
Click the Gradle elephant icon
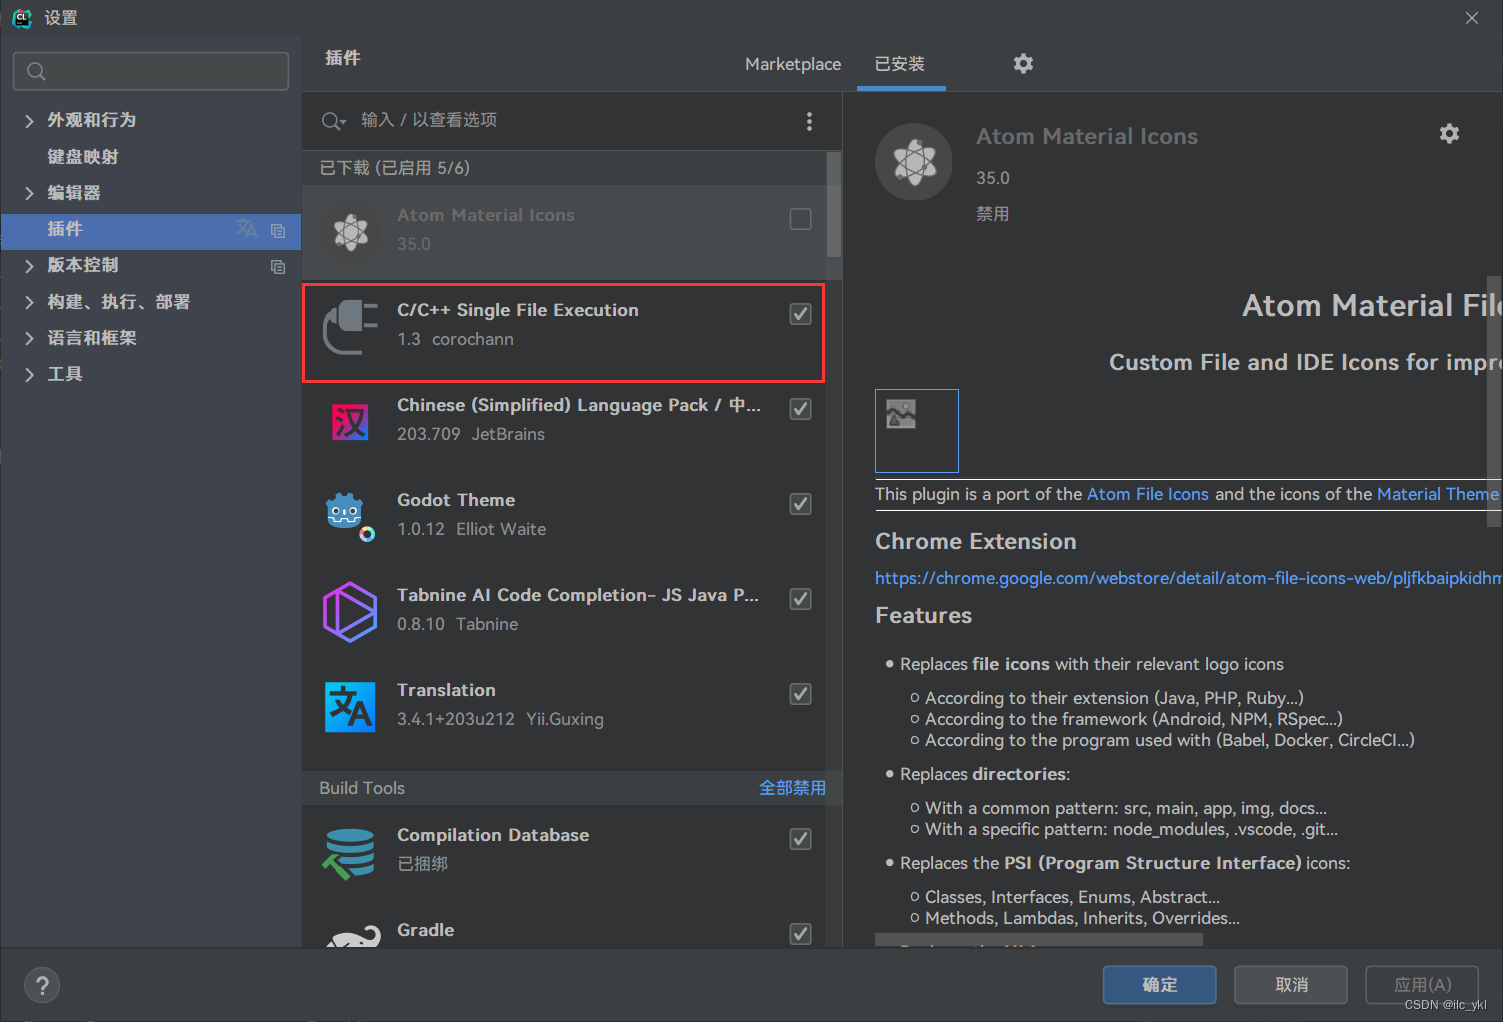pyautogui.click(x=354, y=935)
